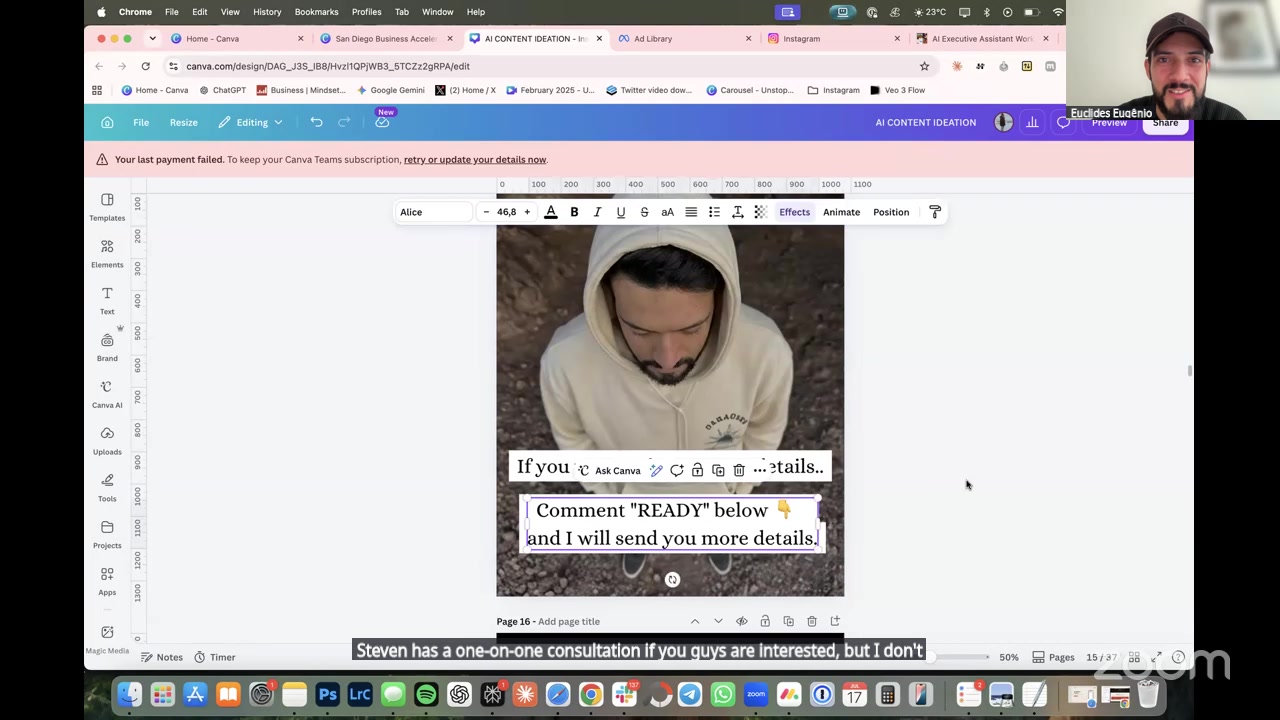Open the Apps panel
Image resolution: width=1280 pixels, height=720 pixels.
click(x=107, y=581)
